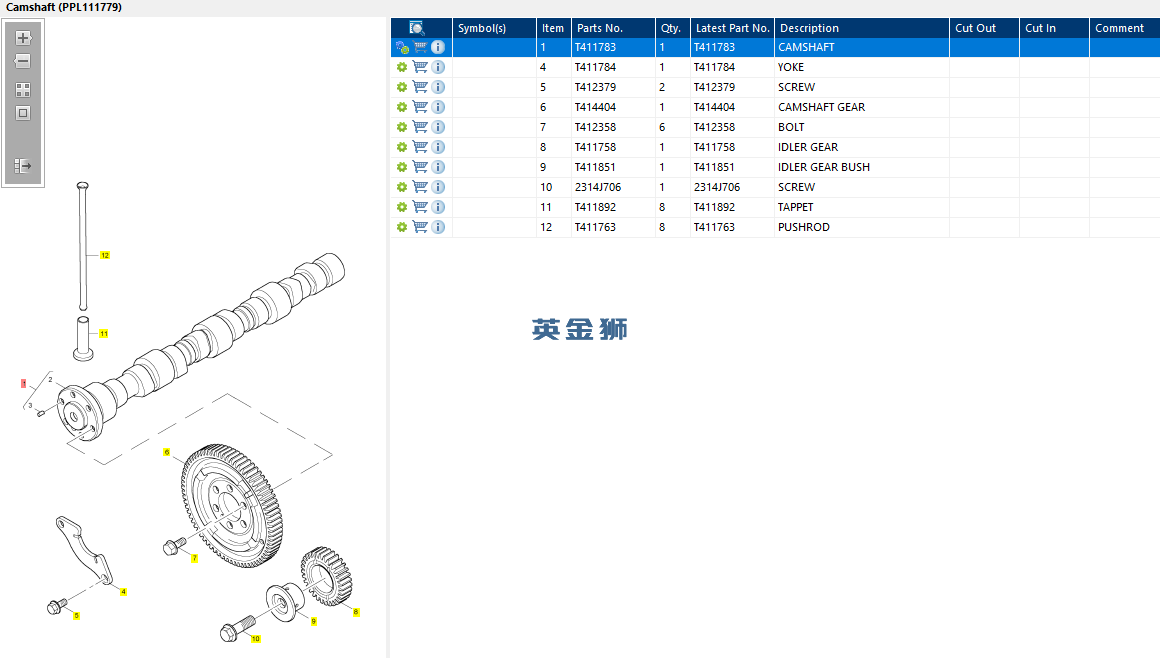Open info for the PUSHROD row
The image size is (1160, 658).
click(x=438, y=227)
